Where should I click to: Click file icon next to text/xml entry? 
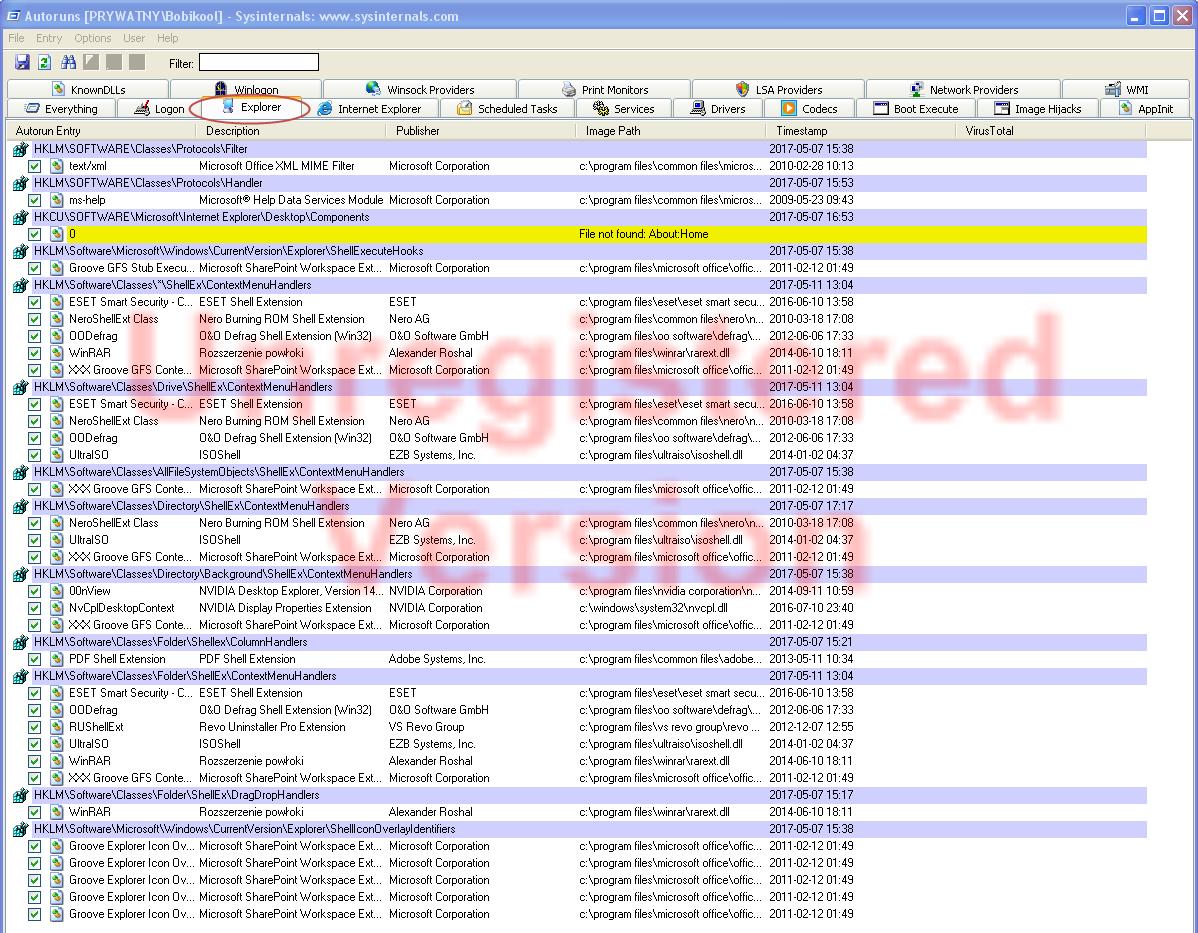tap(57, 166)
